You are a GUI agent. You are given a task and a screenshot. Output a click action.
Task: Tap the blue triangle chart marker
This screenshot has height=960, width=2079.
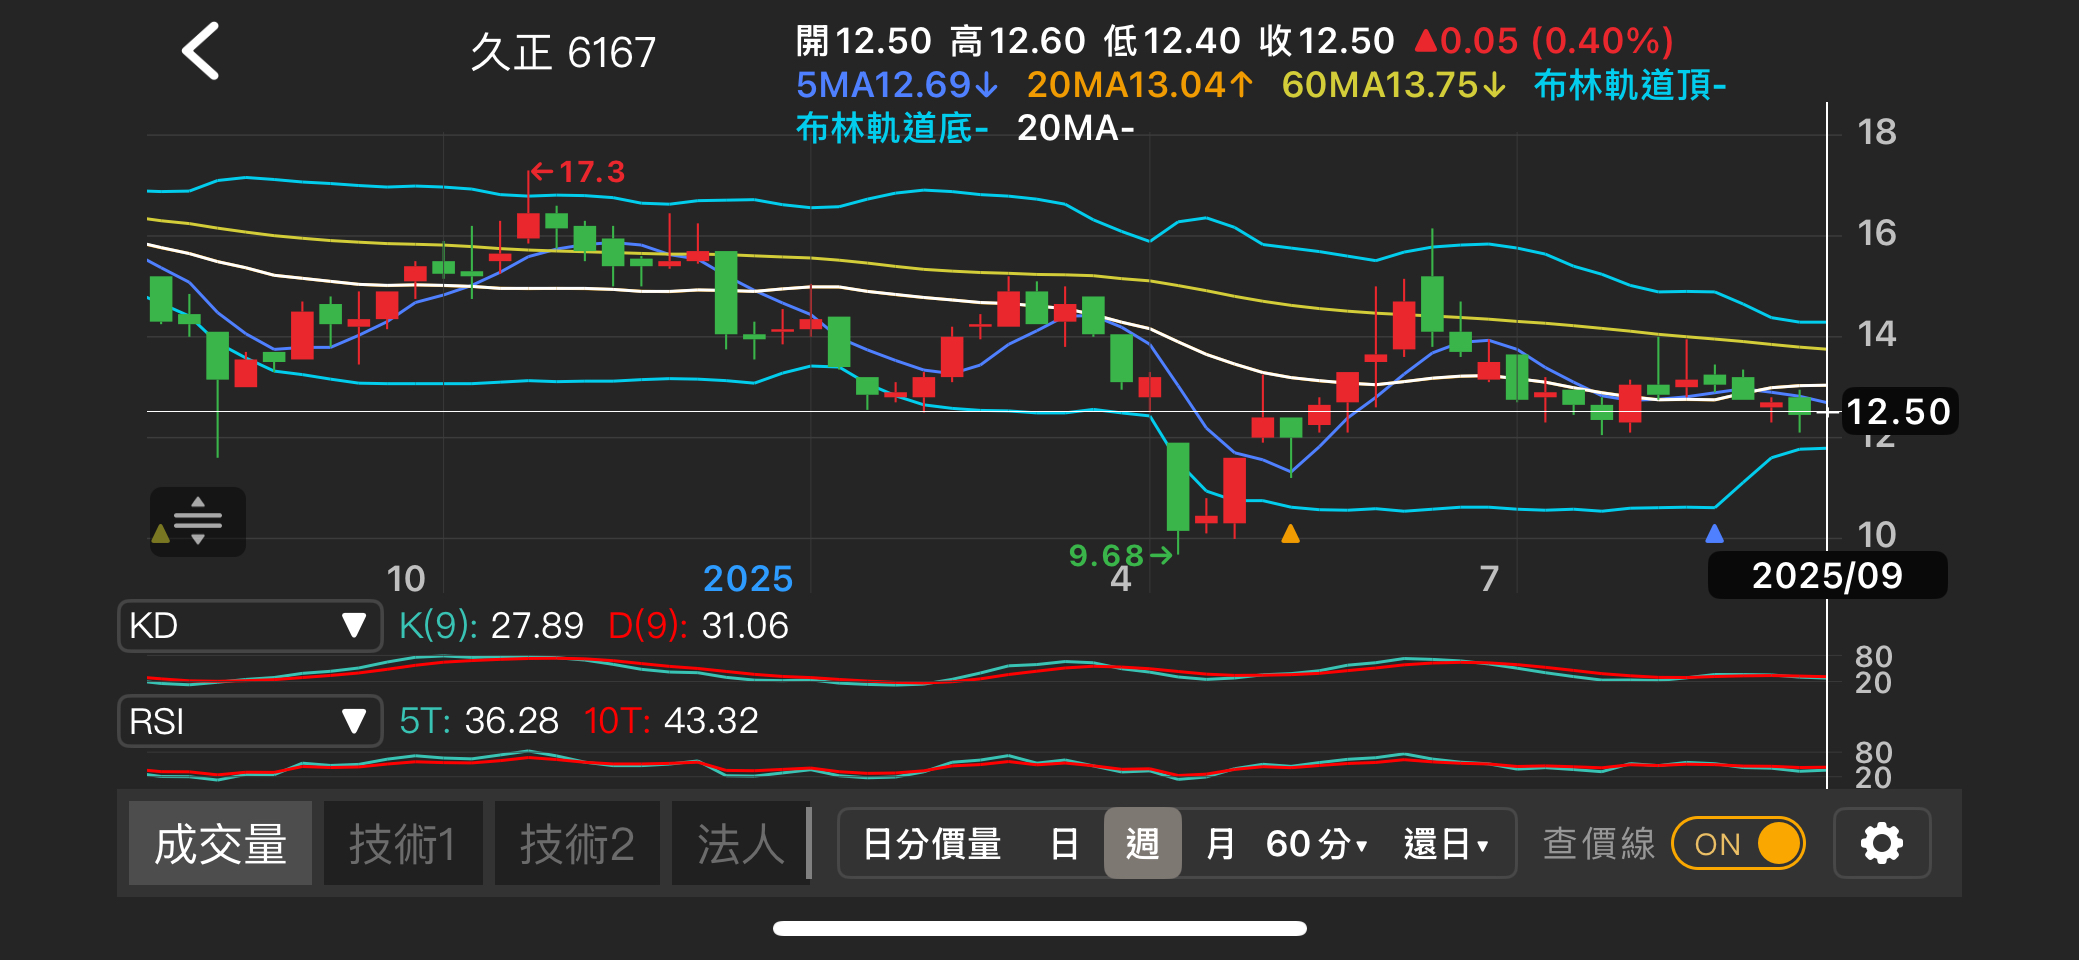[1714, 533]
